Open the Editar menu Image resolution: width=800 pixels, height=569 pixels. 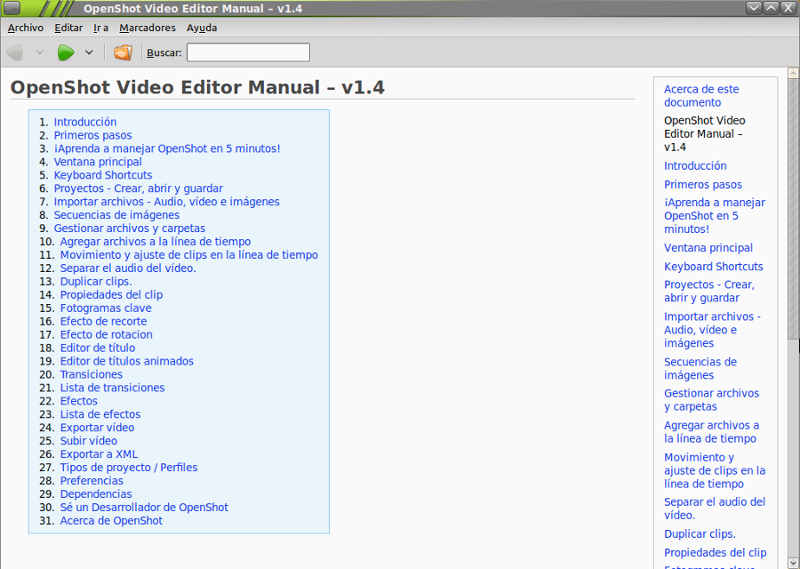68,28
